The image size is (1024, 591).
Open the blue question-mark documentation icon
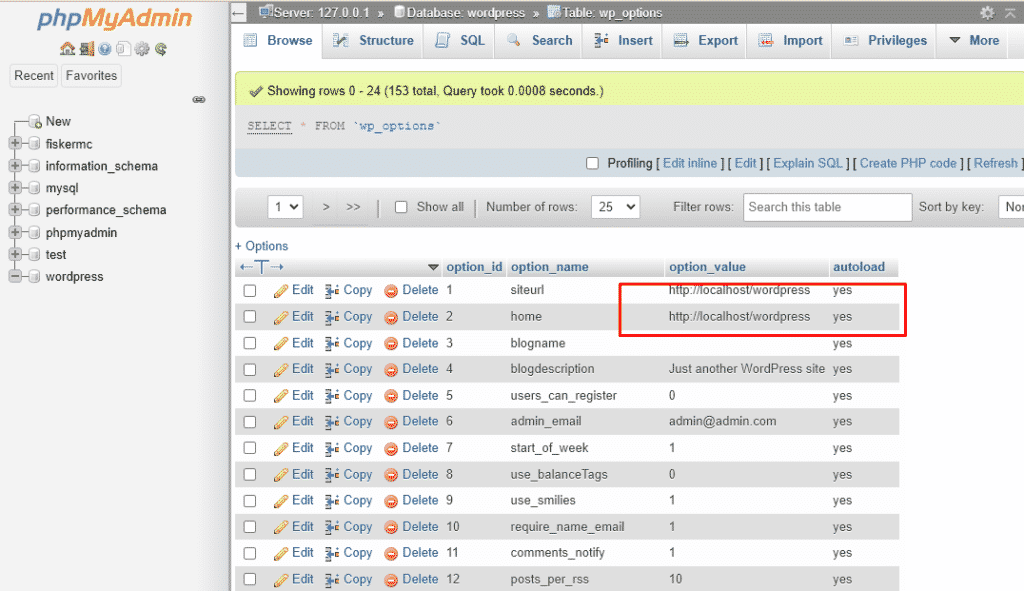(x=104, y=49)
